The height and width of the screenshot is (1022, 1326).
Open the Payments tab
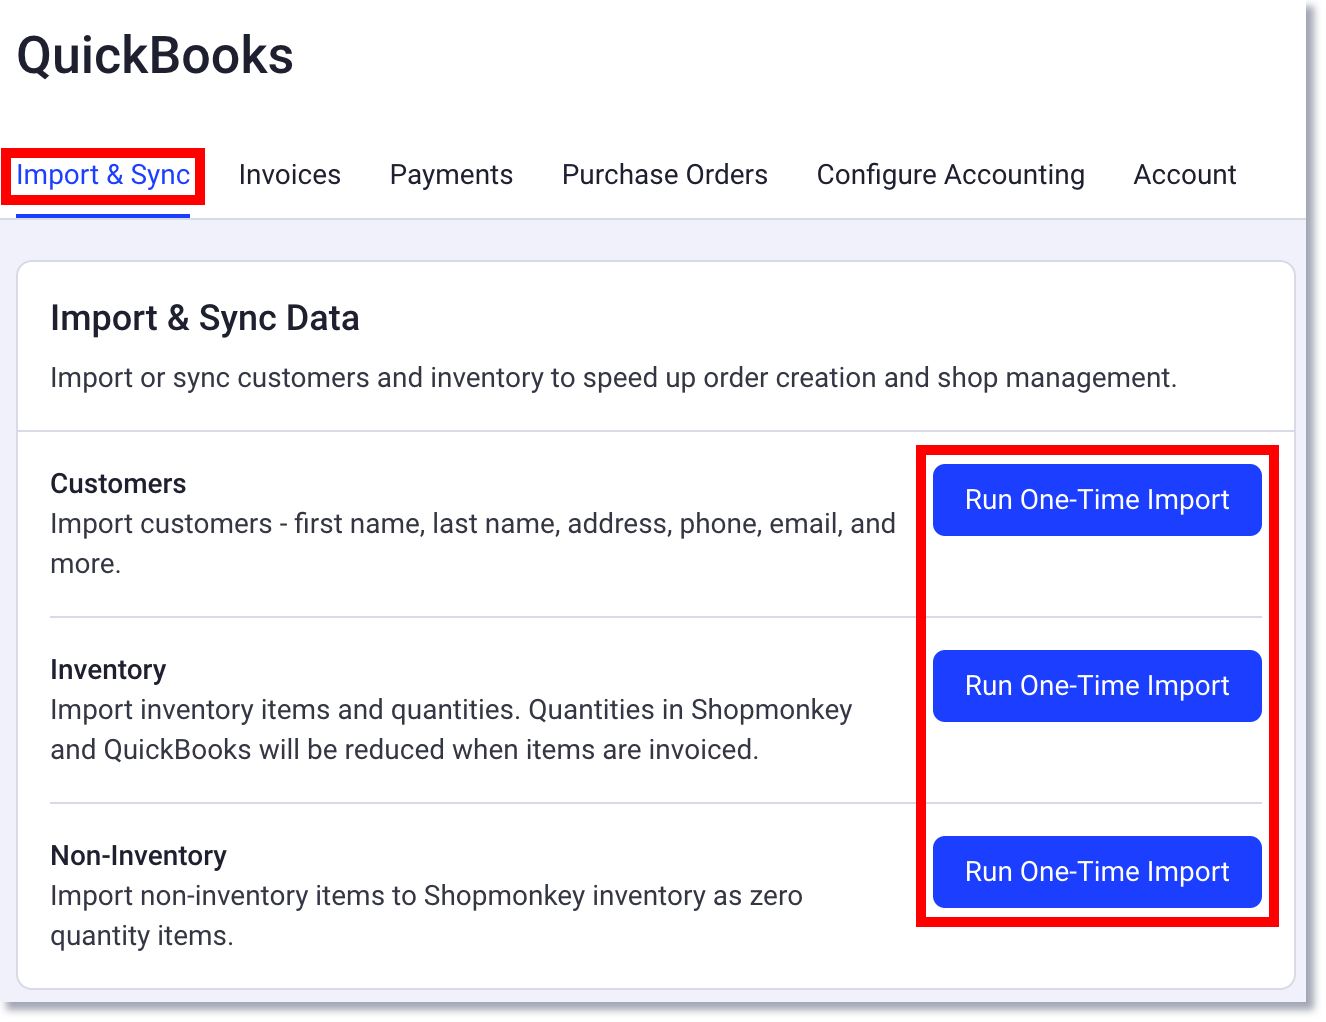click(451, 174)
